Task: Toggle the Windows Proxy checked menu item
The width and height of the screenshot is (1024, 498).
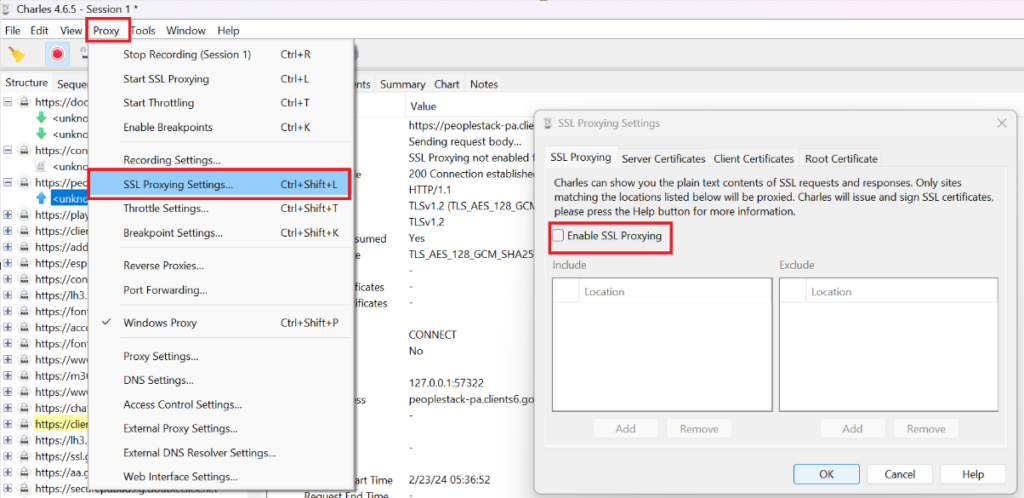Action: coord(221,322)
